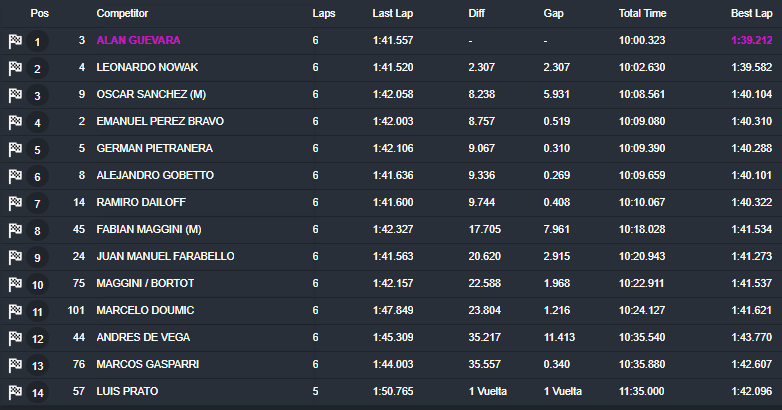Image resolution: width=782 pixels, height=410 pixels.
Task: Click flag icon in Luis Prato row
Action: coord(15,392)
